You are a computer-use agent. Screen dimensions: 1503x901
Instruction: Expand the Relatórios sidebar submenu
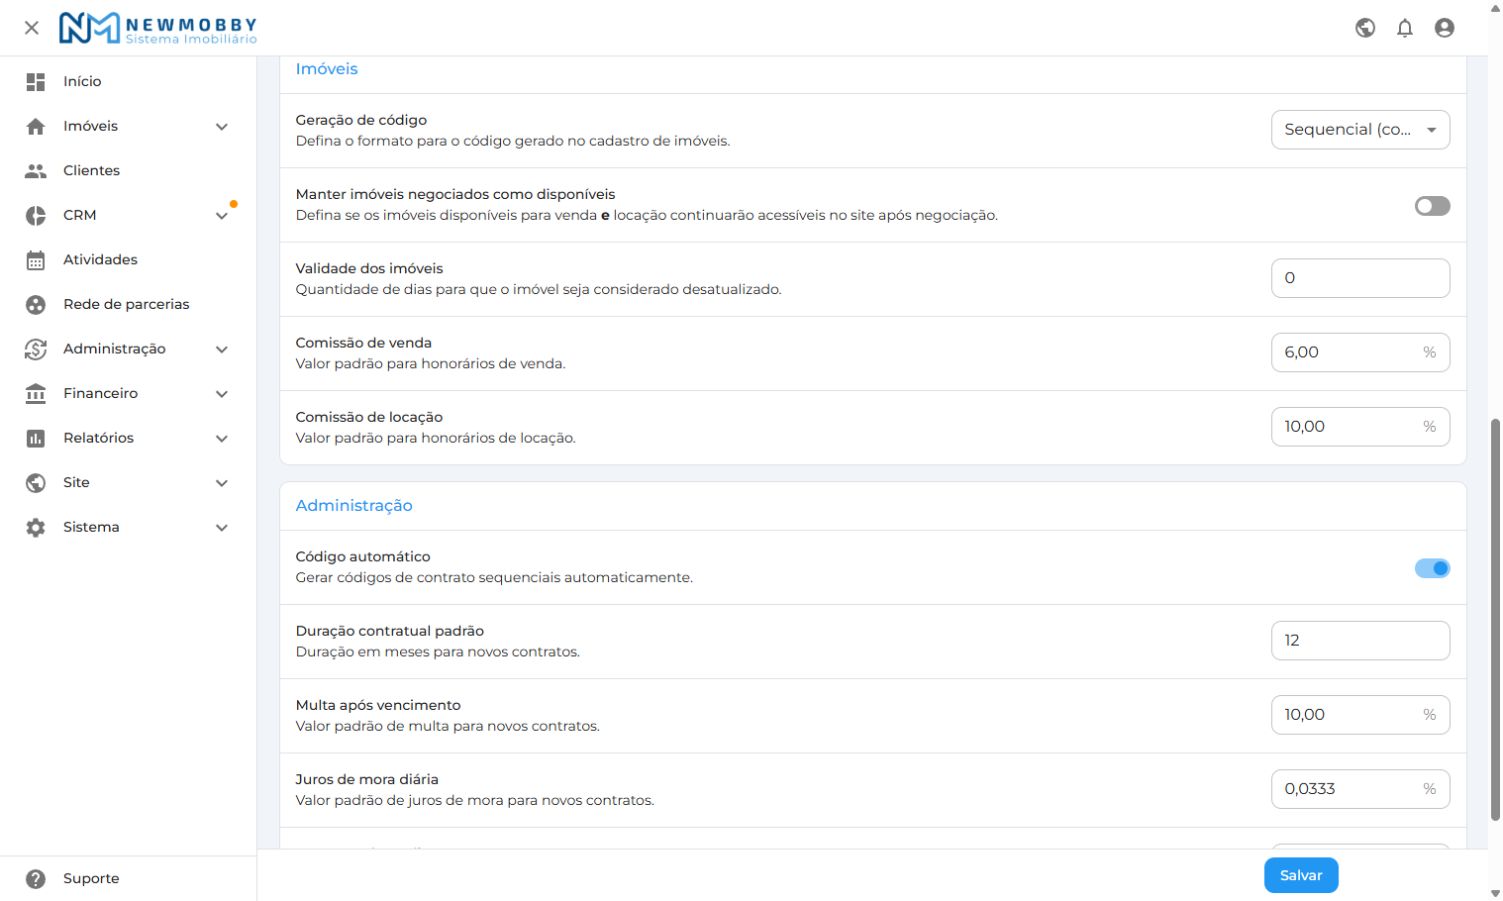222,438
